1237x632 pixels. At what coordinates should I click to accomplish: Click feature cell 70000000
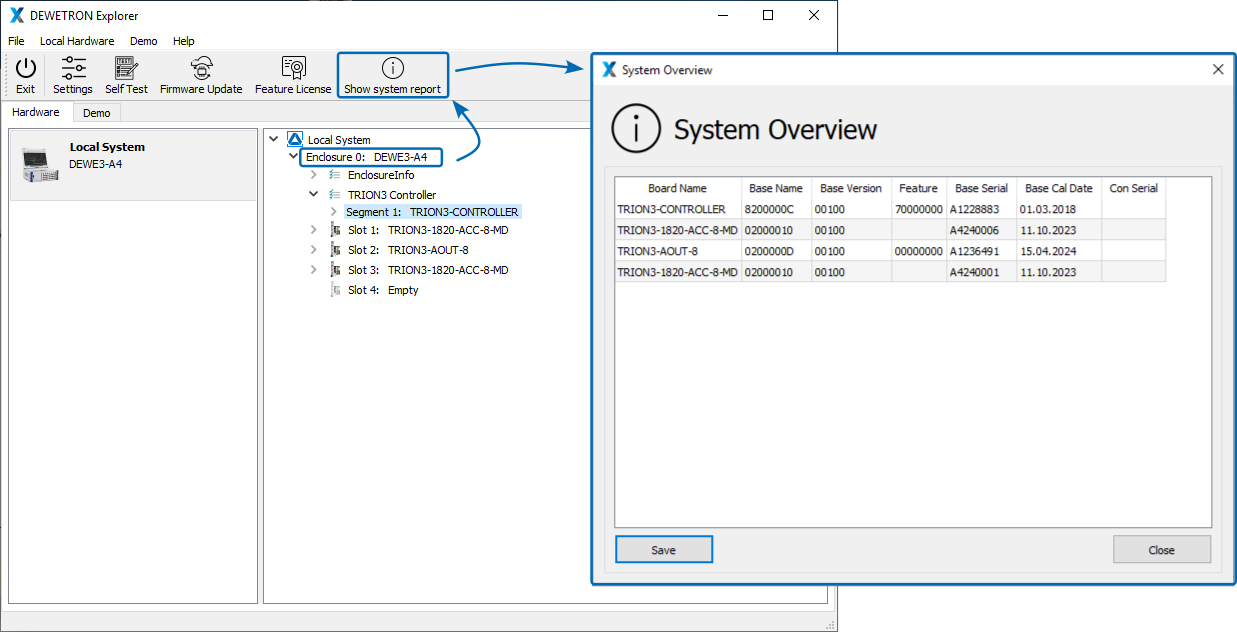[919, 209]
